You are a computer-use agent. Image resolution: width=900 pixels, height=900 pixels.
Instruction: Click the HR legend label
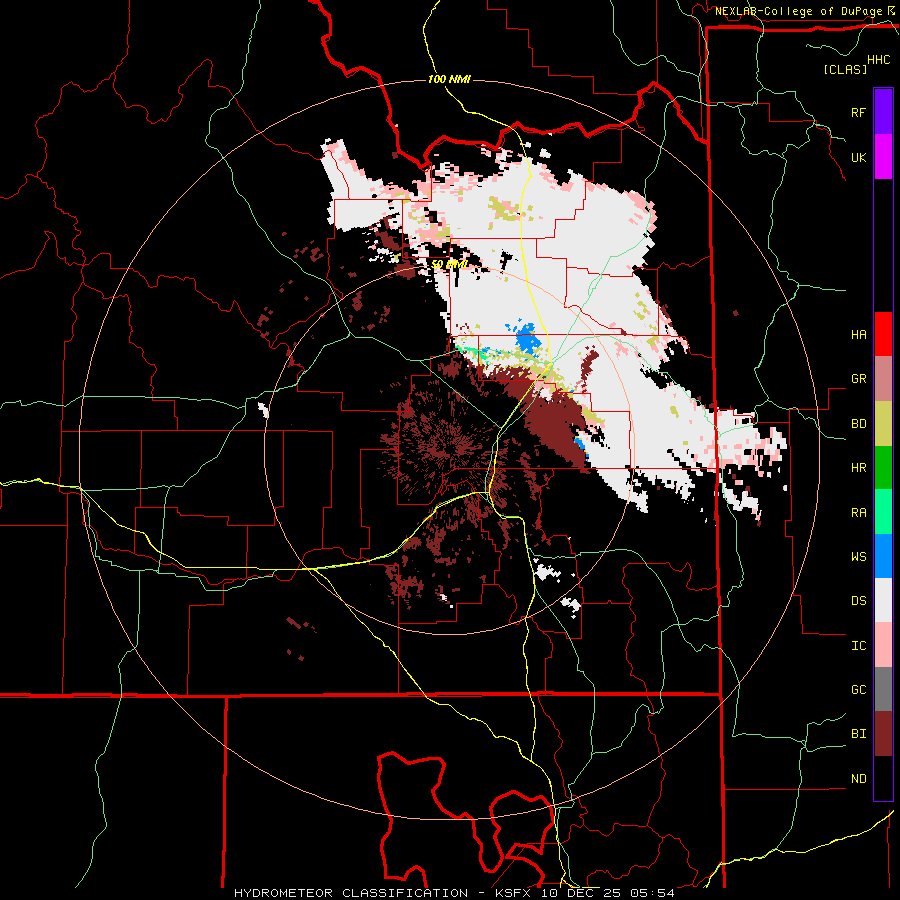click(x=858, y=468)
